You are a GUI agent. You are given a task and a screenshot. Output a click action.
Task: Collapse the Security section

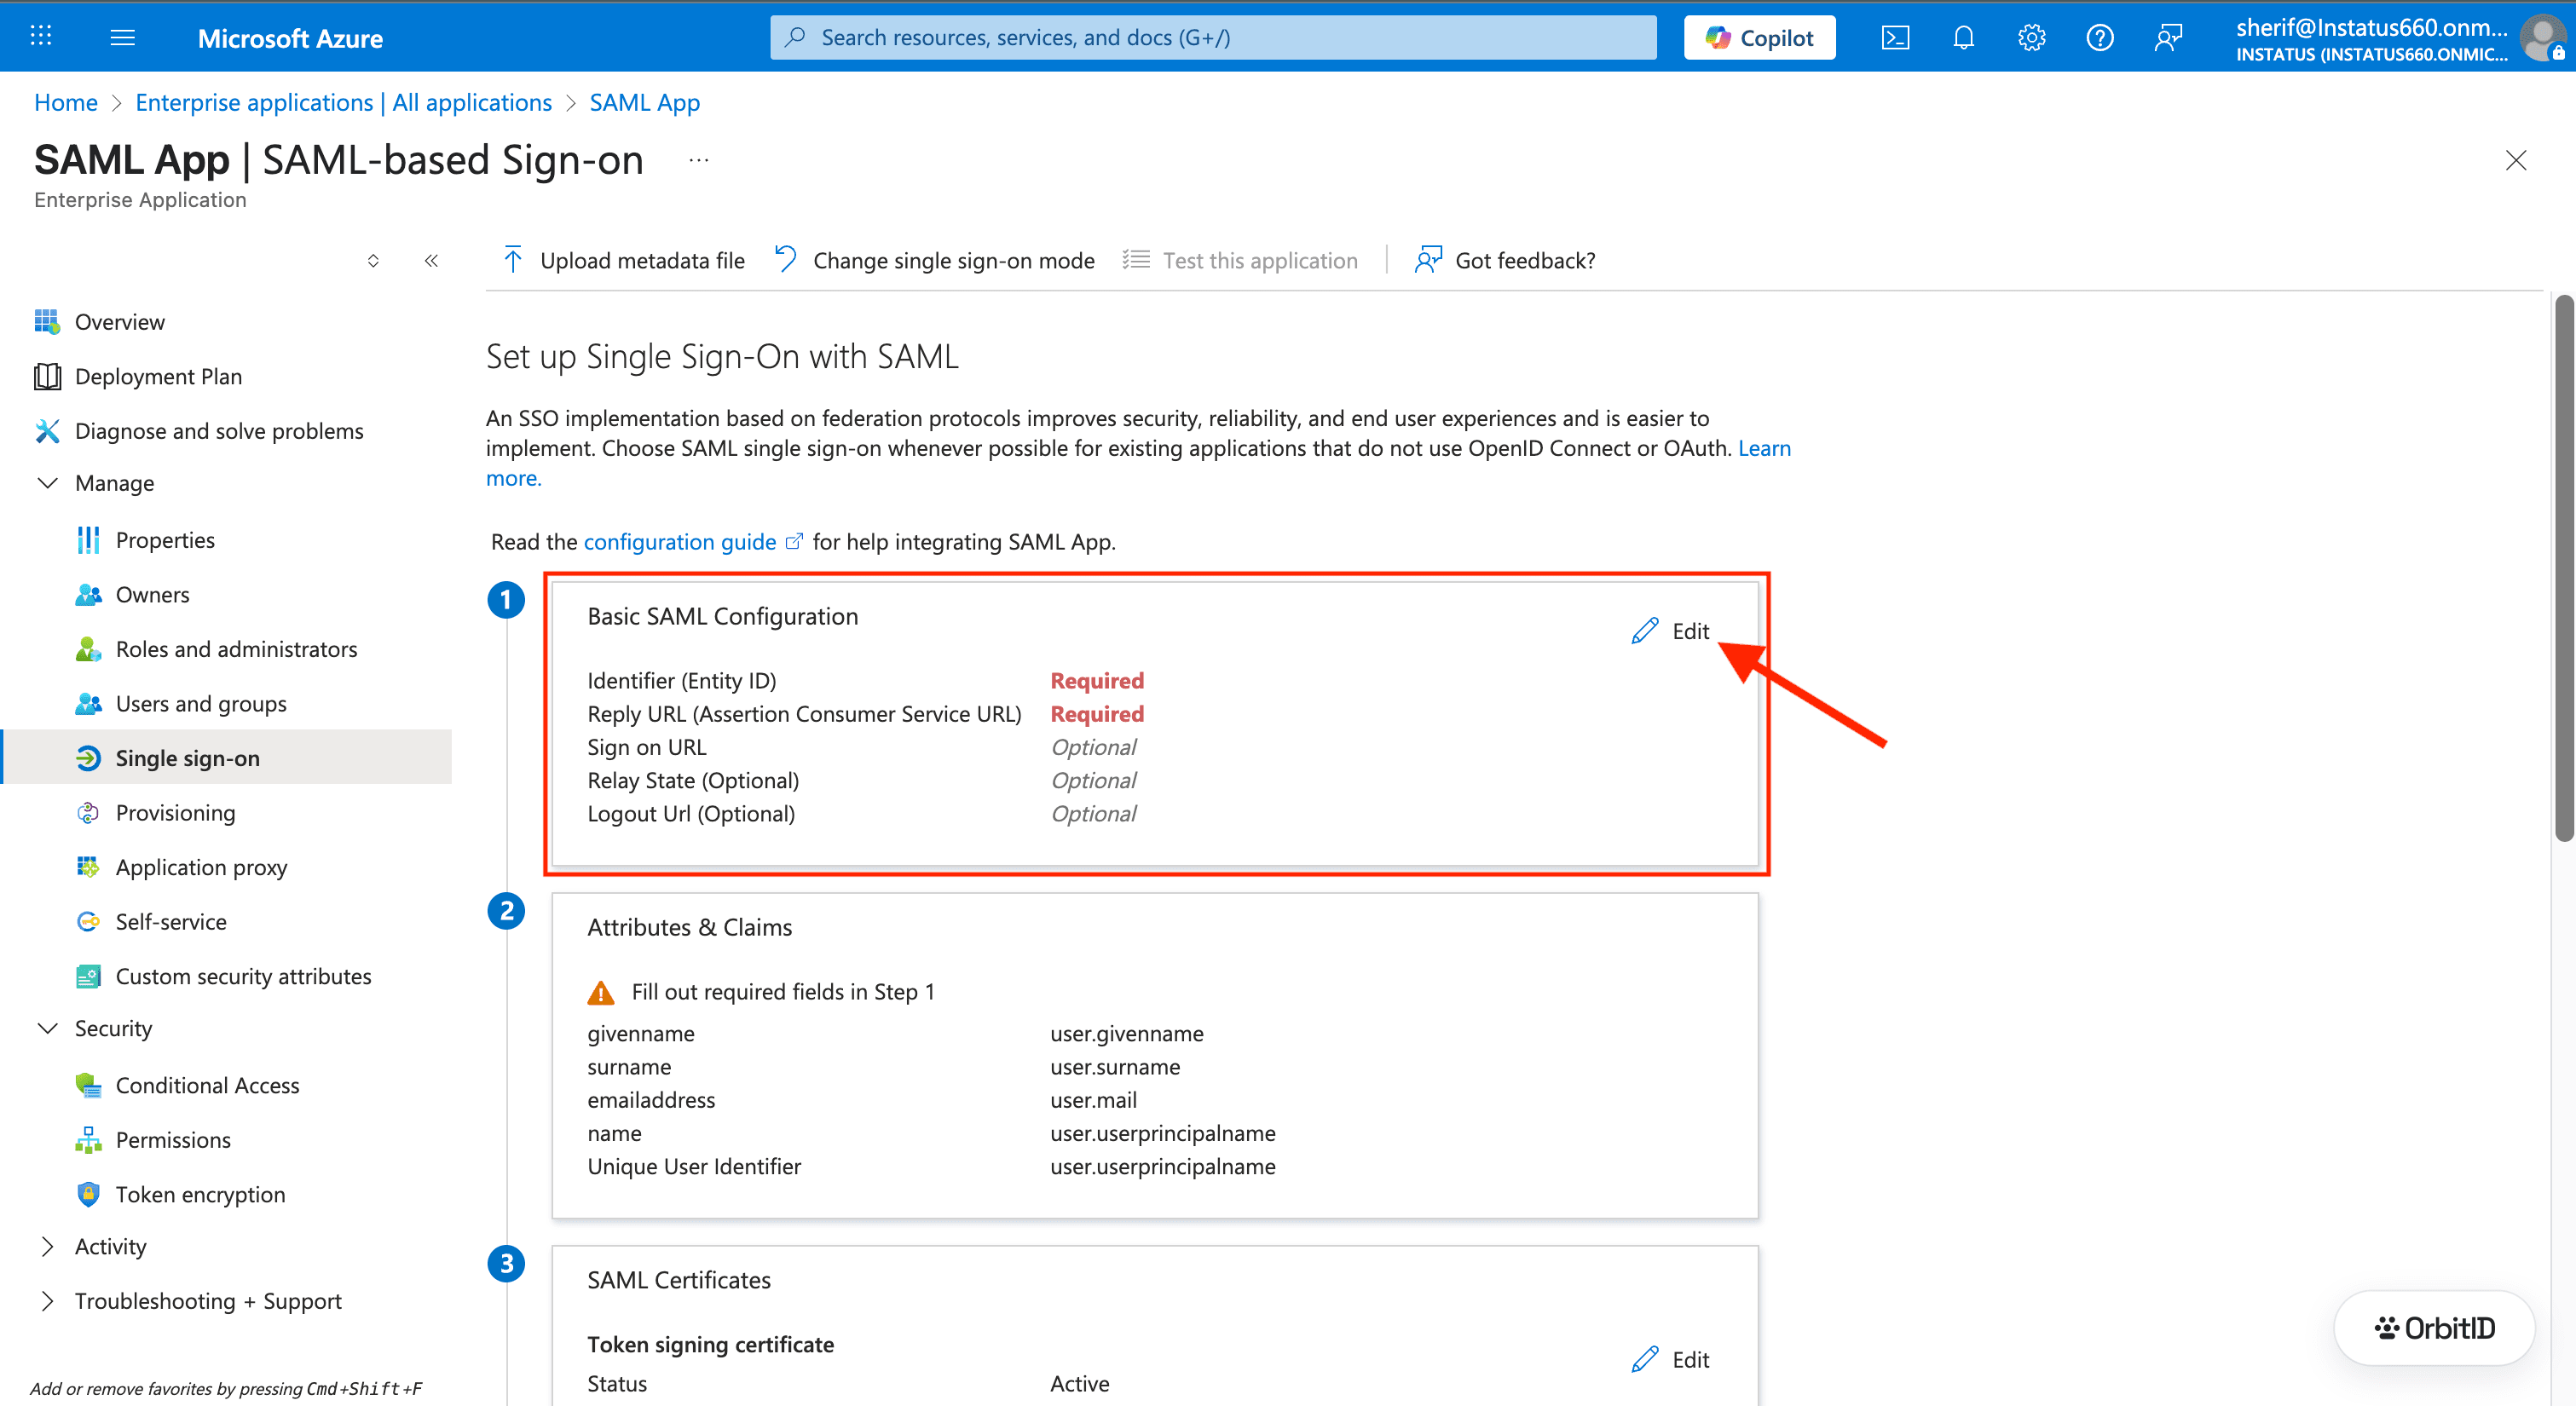click(x=47, y=1029)
